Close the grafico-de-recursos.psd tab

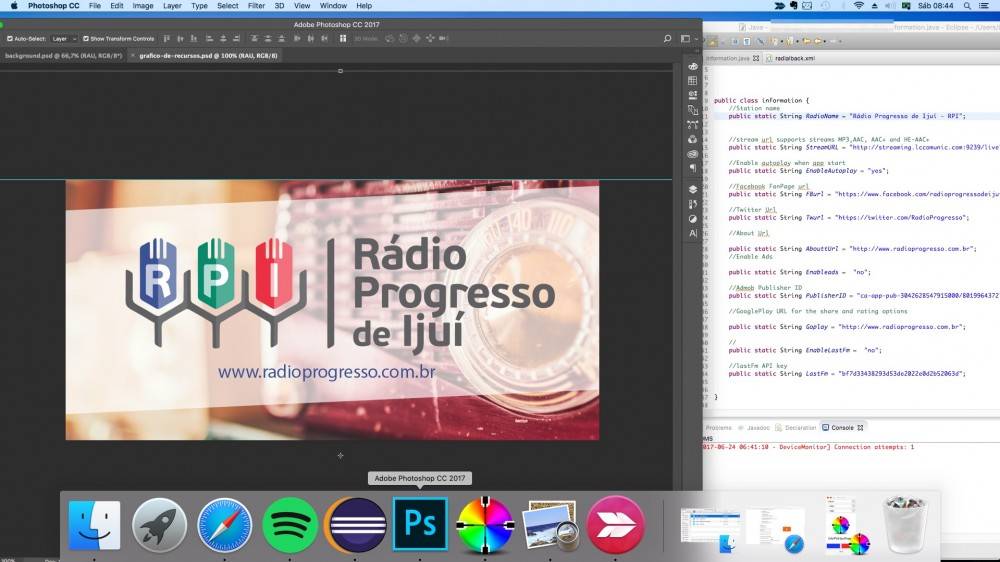pyautogui.click(x=133, y=55)
